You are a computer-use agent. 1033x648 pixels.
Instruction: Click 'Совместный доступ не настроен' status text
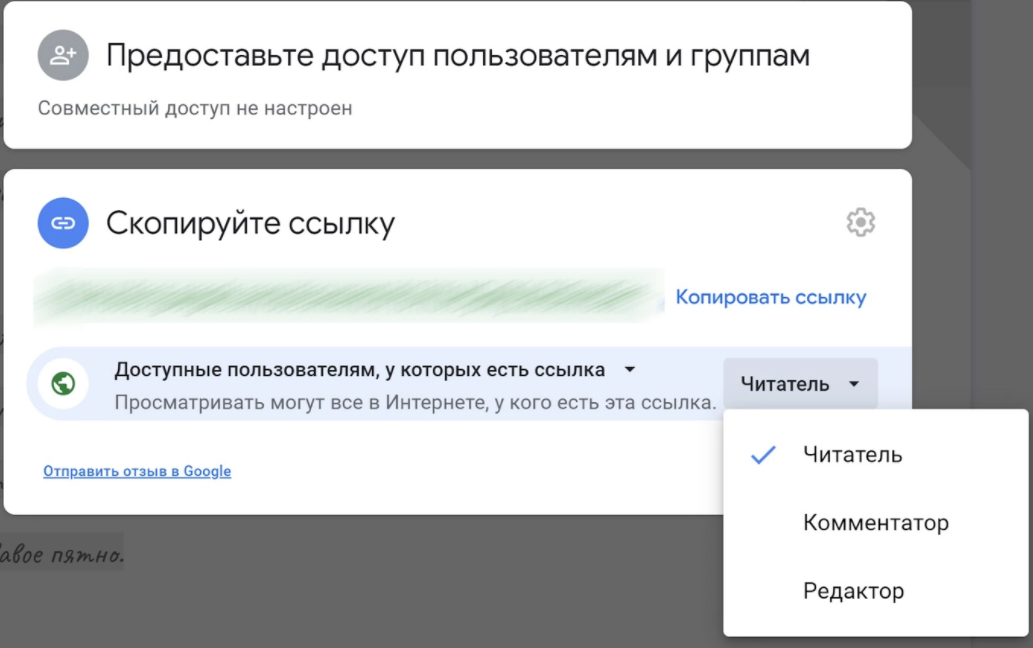tap(195, 108)
